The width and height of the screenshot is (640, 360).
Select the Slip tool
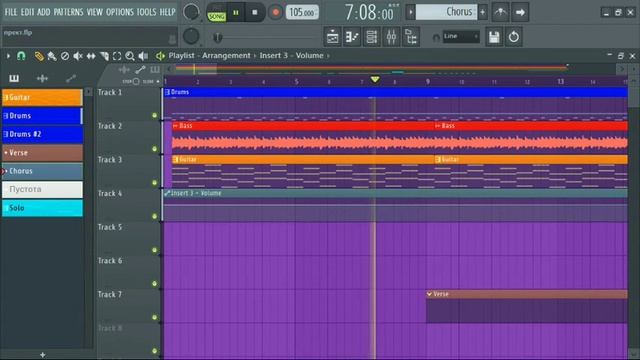pyautogui.click(x=91, y=56)
